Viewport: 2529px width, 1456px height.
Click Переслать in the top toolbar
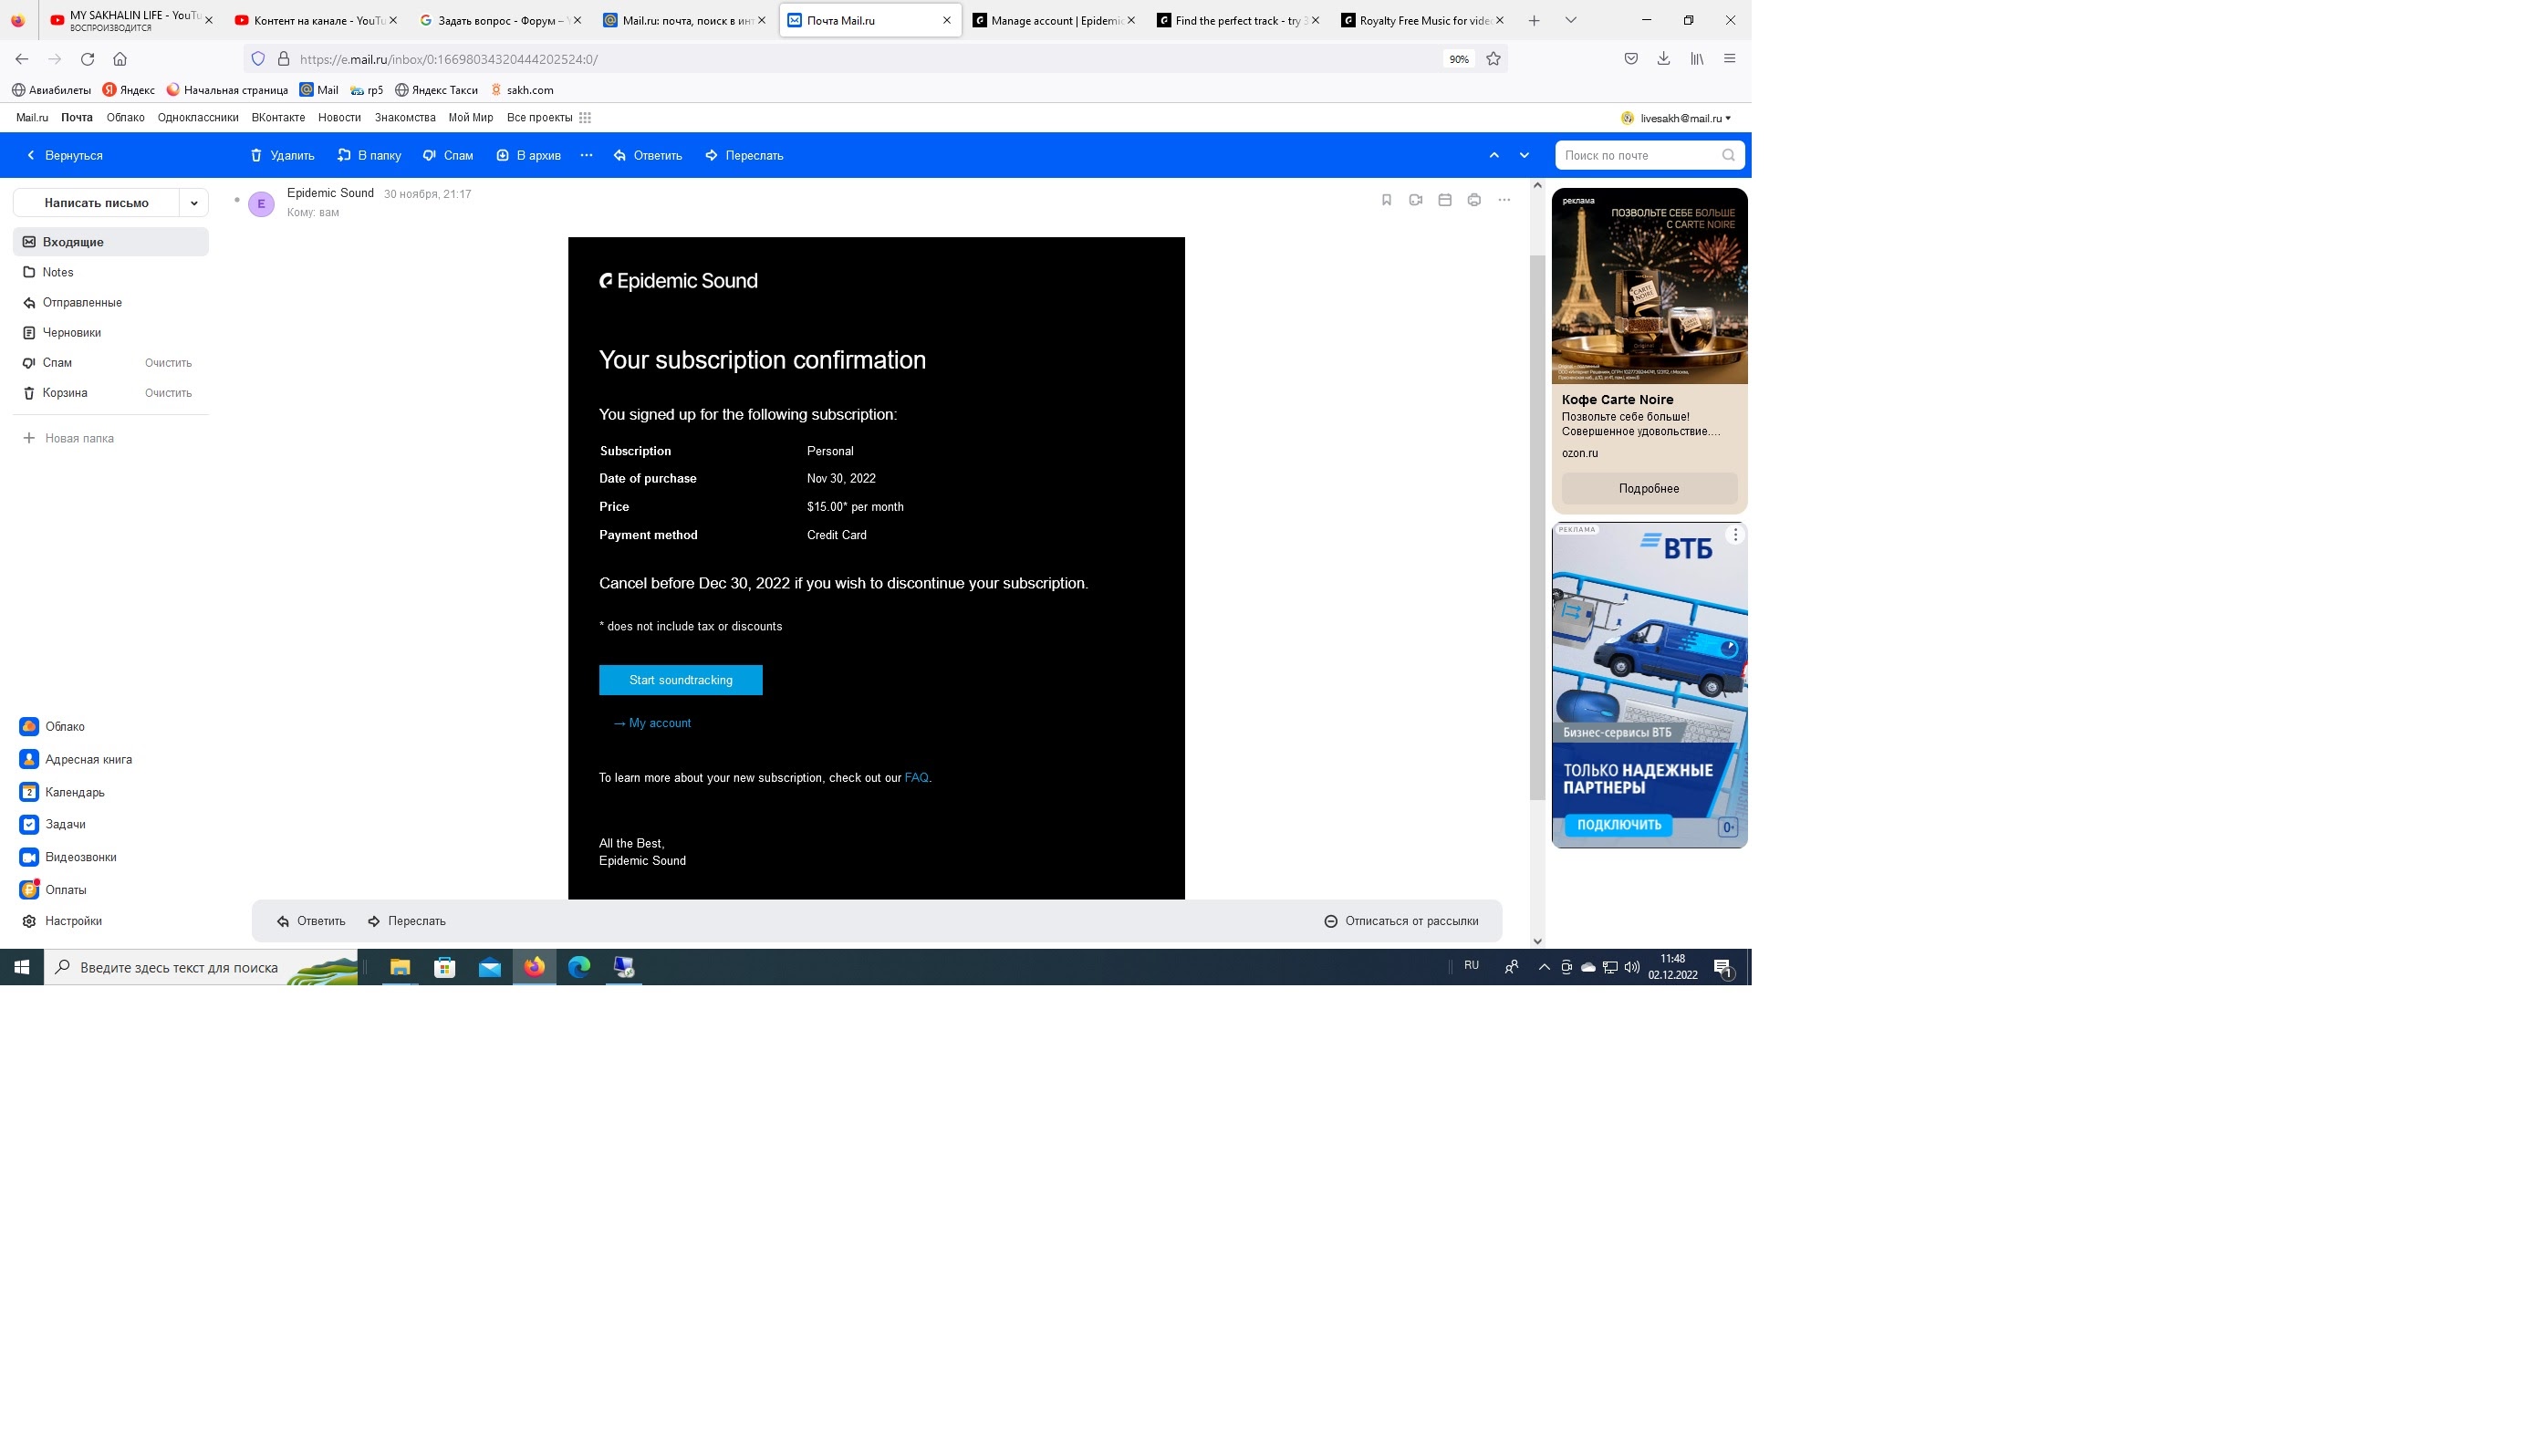(x=744, y=155)
